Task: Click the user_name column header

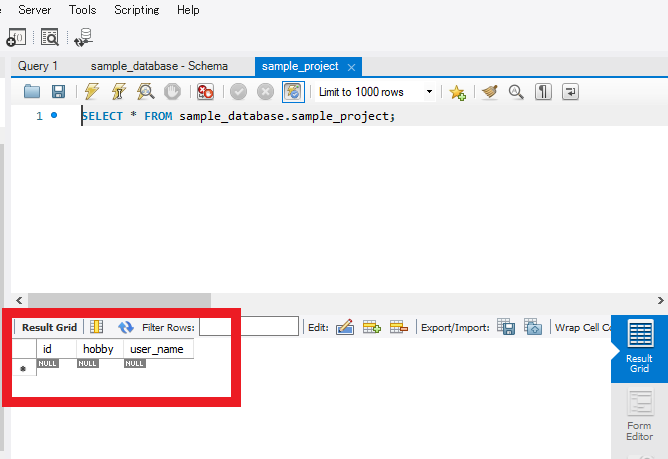Action: click(x=158, y=349)
